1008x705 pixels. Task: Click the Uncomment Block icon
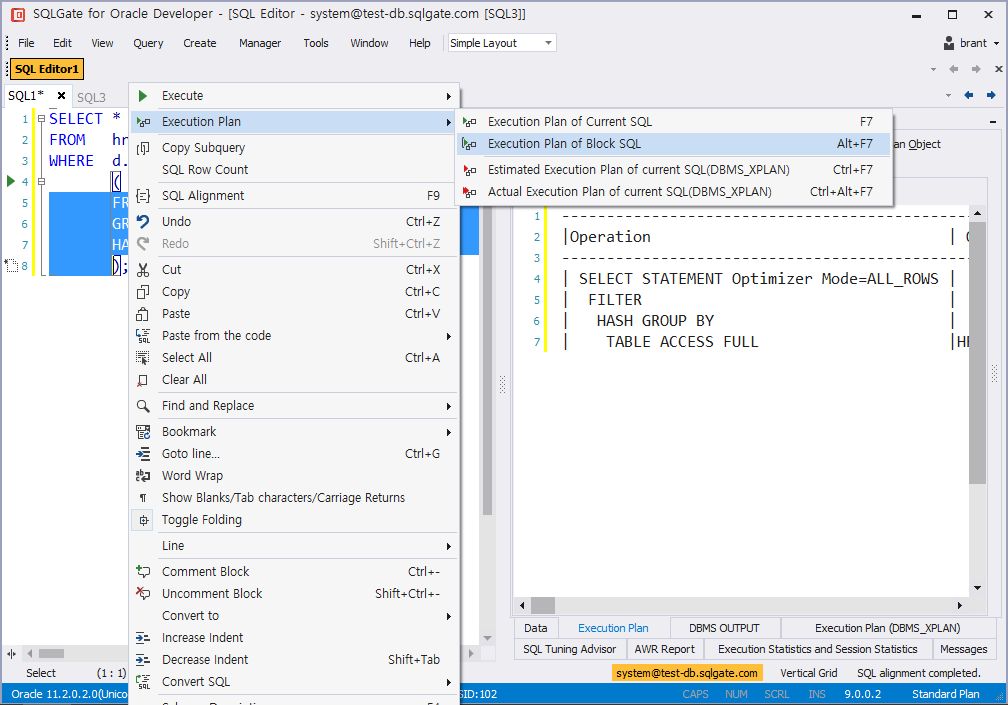[x=143, y=593]
